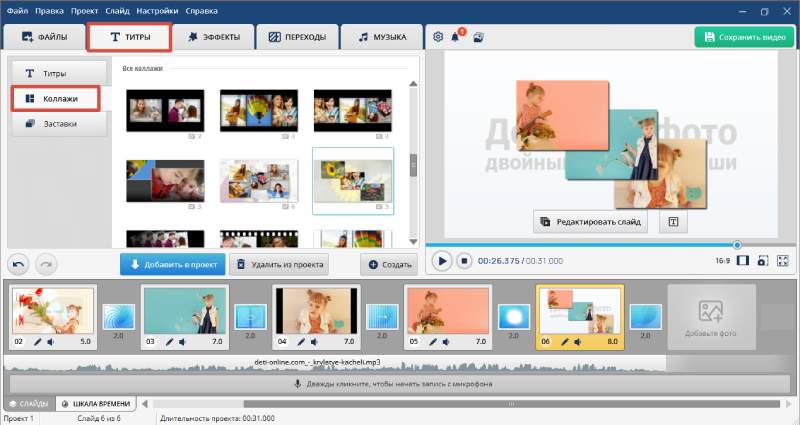
Task: Enter fullscreen preview mode
Action: 783,261
